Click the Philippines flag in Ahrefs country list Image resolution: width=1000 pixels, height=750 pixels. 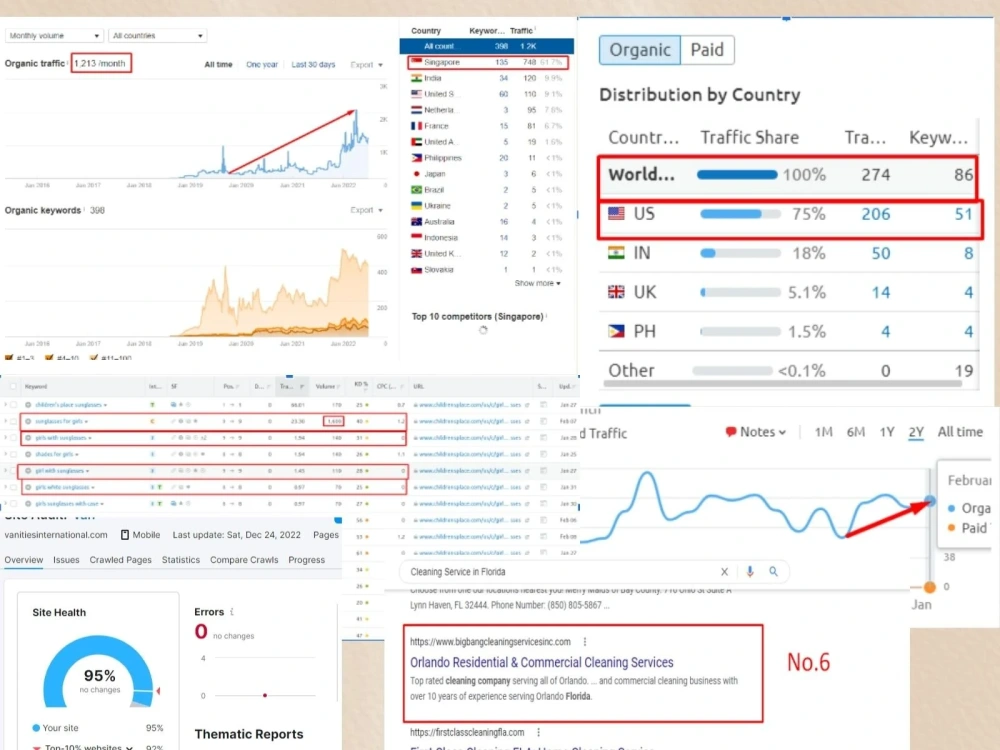tap(416, 158)
